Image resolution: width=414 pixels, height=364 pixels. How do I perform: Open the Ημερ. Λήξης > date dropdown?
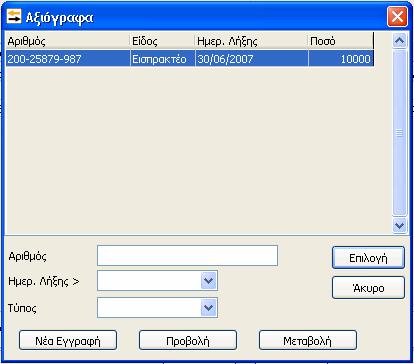(209, 281)
